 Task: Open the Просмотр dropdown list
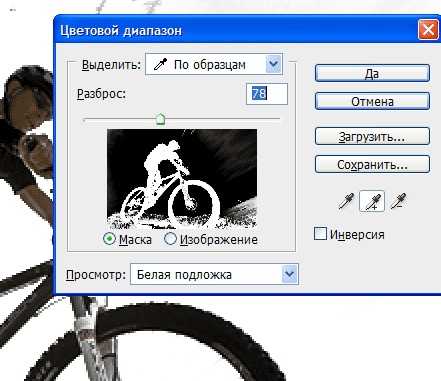(214, 274)
